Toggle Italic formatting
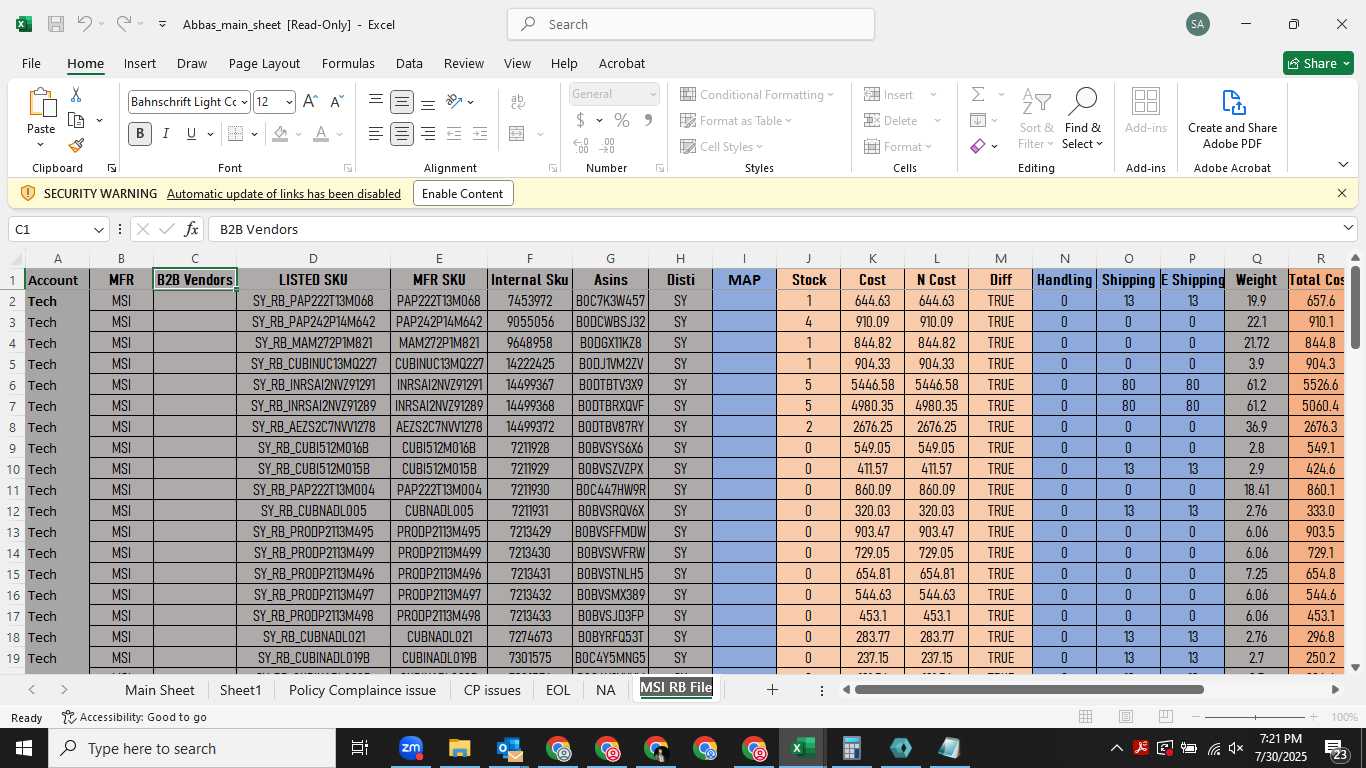 tap(166, 133)
